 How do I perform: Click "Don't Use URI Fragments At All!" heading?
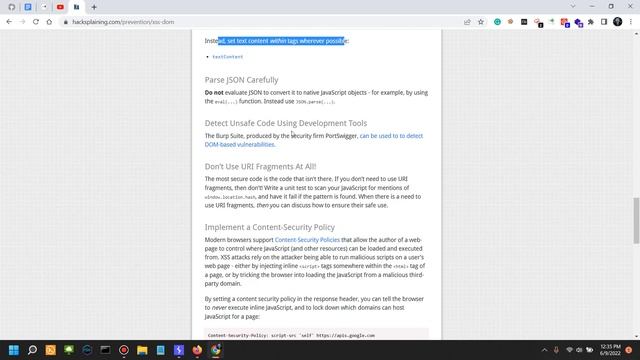[x=260, y=167]
